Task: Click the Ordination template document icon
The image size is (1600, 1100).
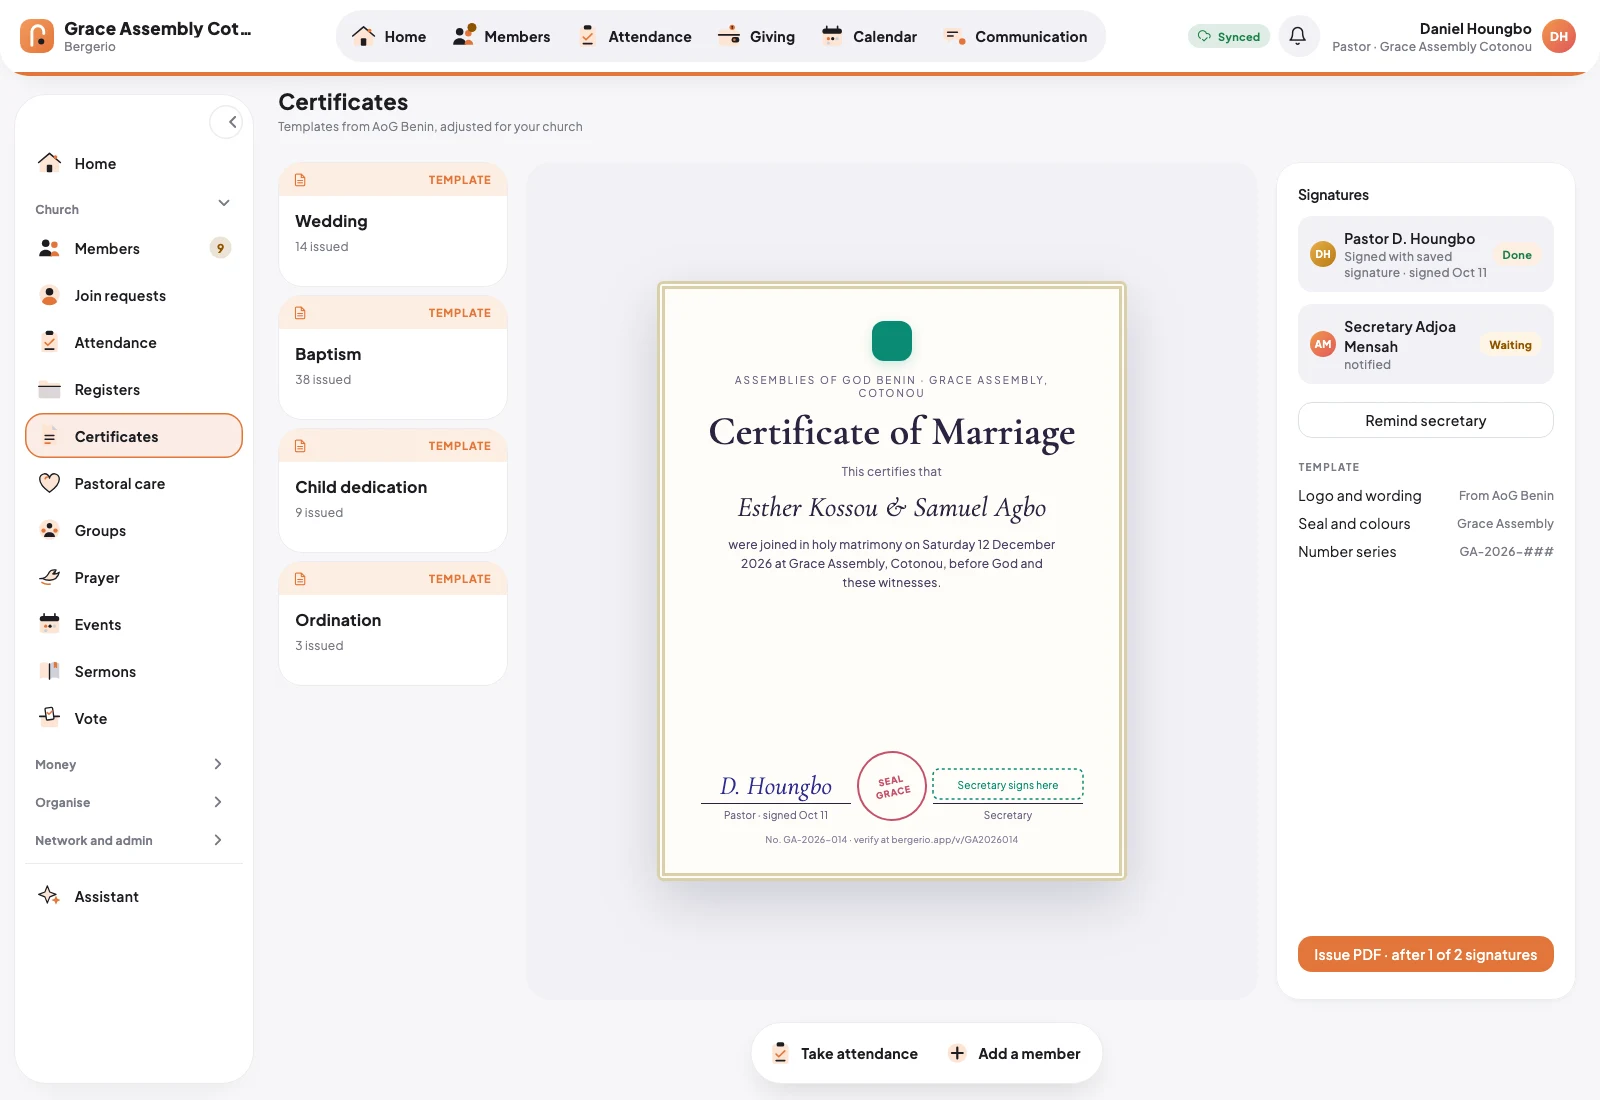Action: [x=300, y=579]
